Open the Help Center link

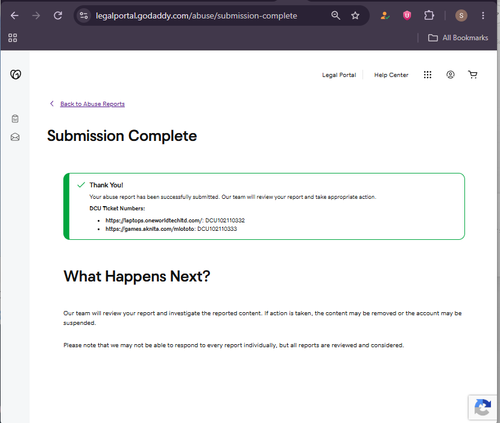(391, 75)
